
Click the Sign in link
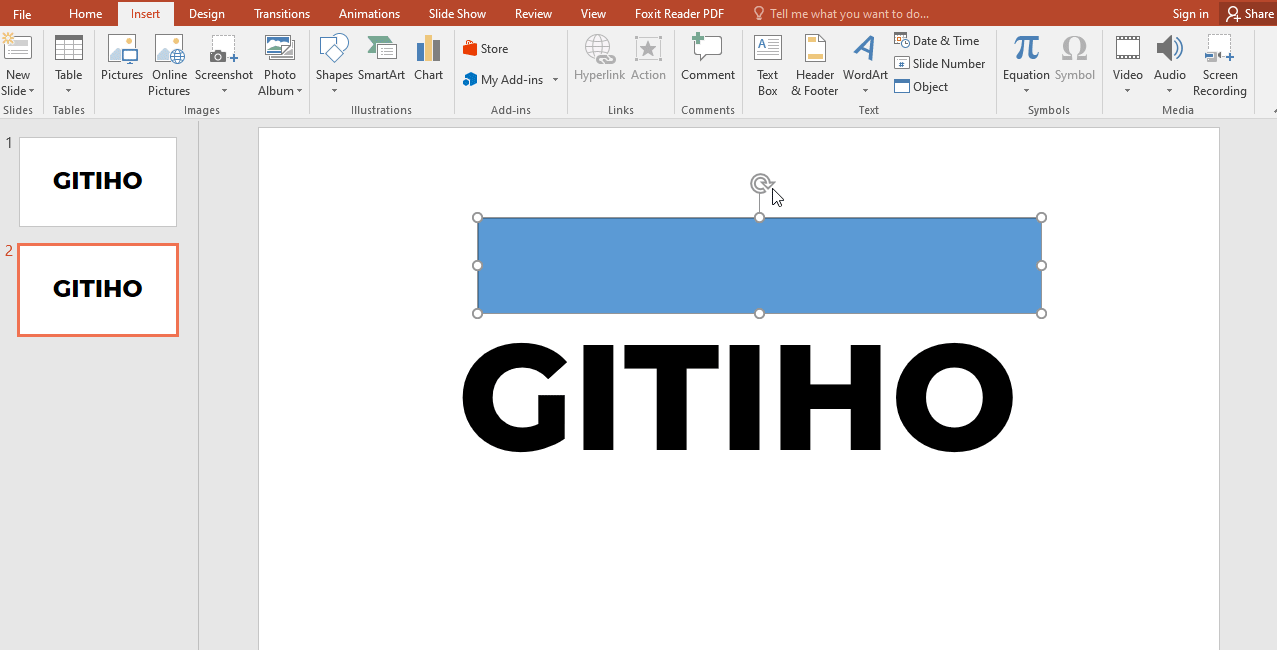point(1189,13)
